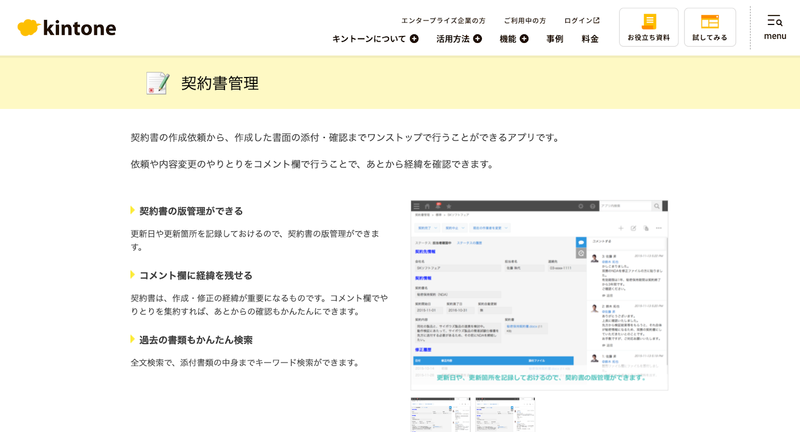Screen dimensions: 800x432
Task: Click the gear settings icon in preview
Action: [x=581, y=206]
